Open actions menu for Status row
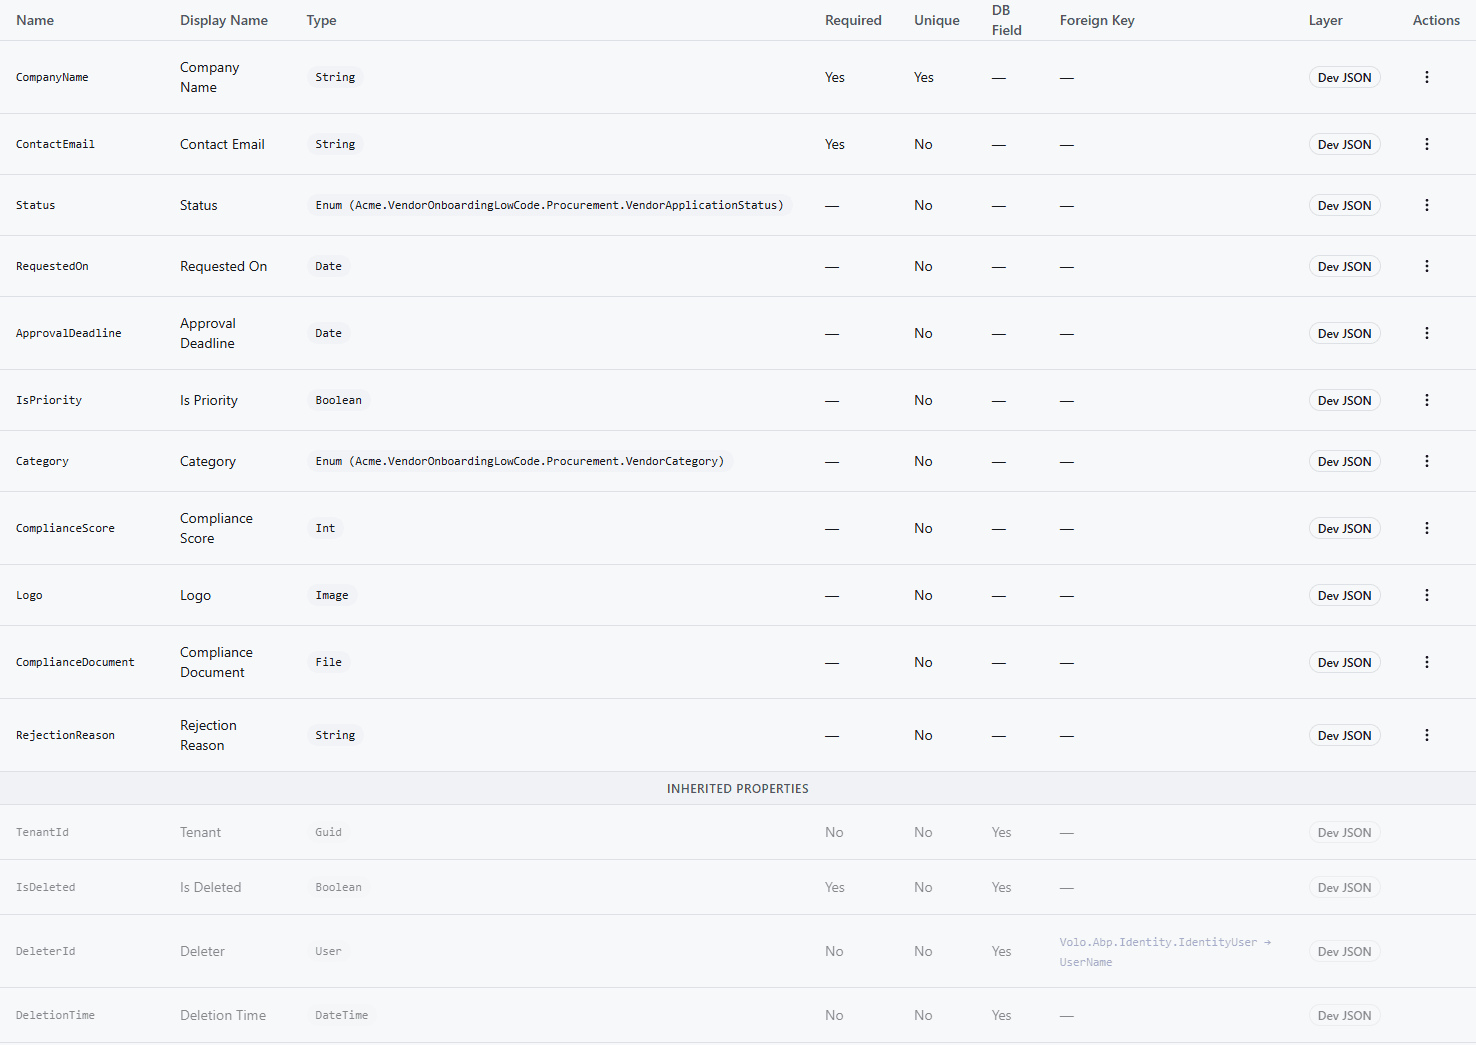The image size is (1476, 1045). [x=1427, y=205]
